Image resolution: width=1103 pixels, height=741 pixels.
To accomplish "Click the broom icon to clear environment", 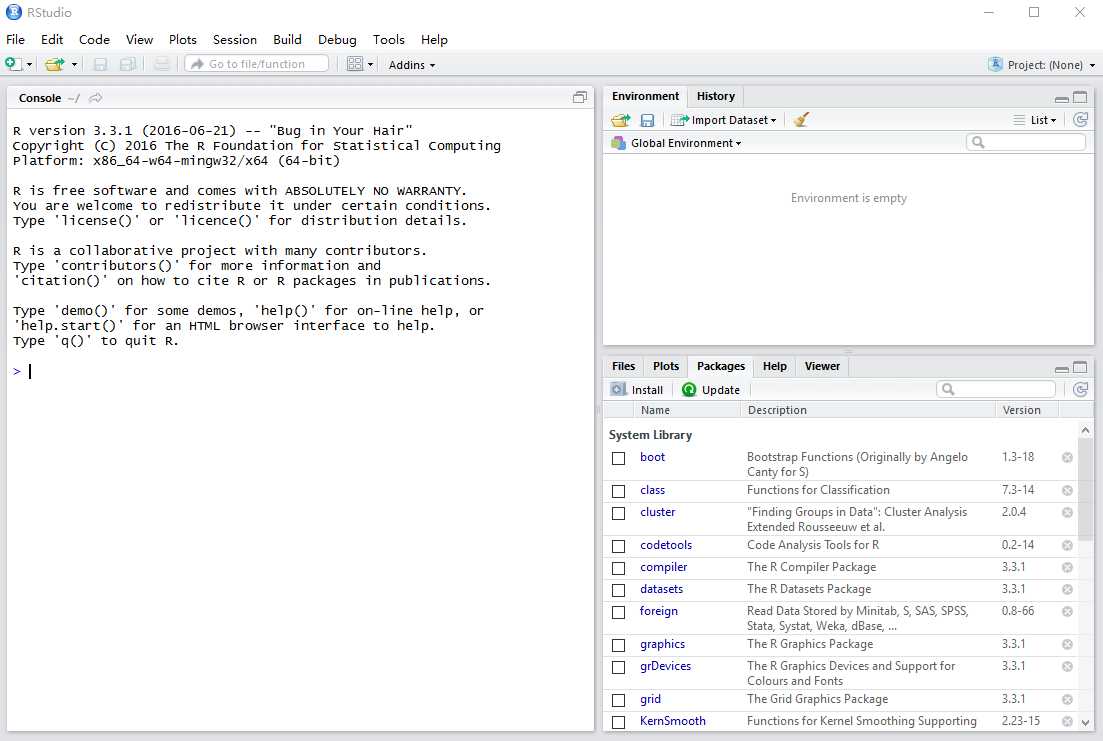I will 801,120.
